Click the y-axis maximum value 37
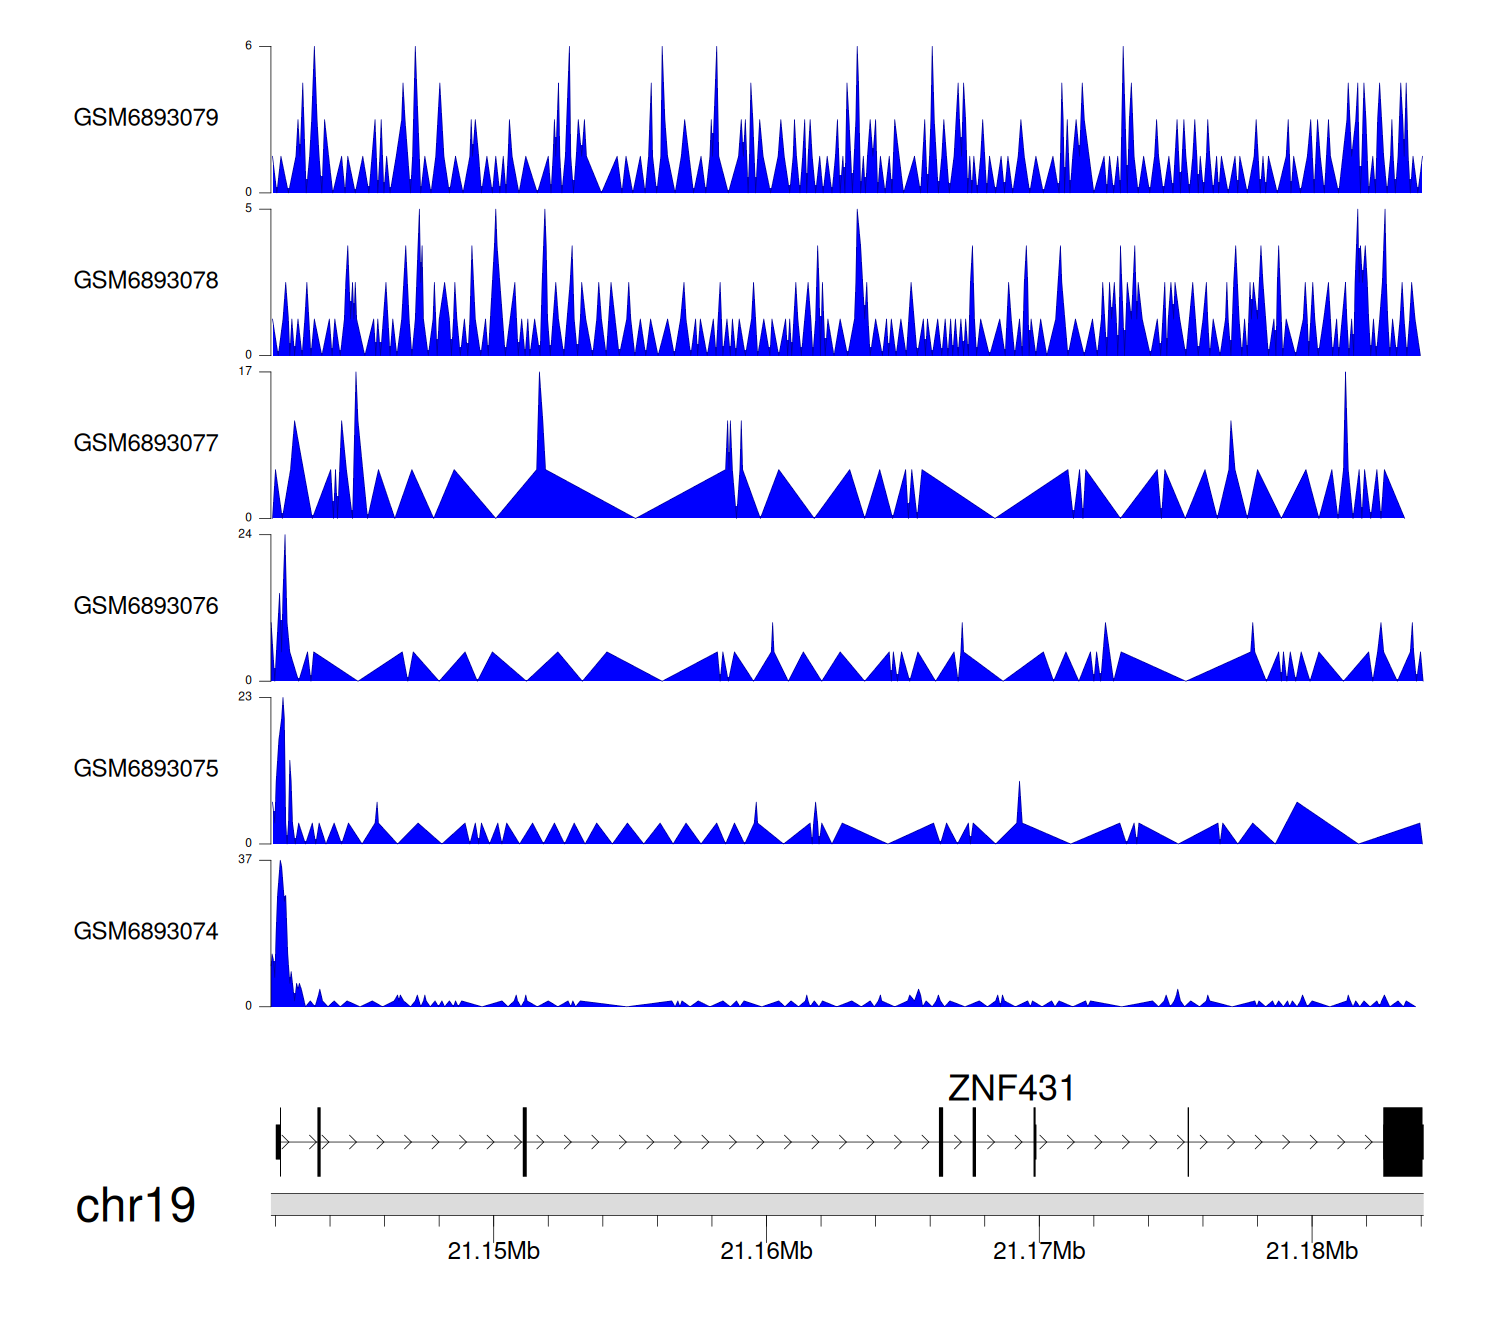1500x1320 pixels. [245, 860]
